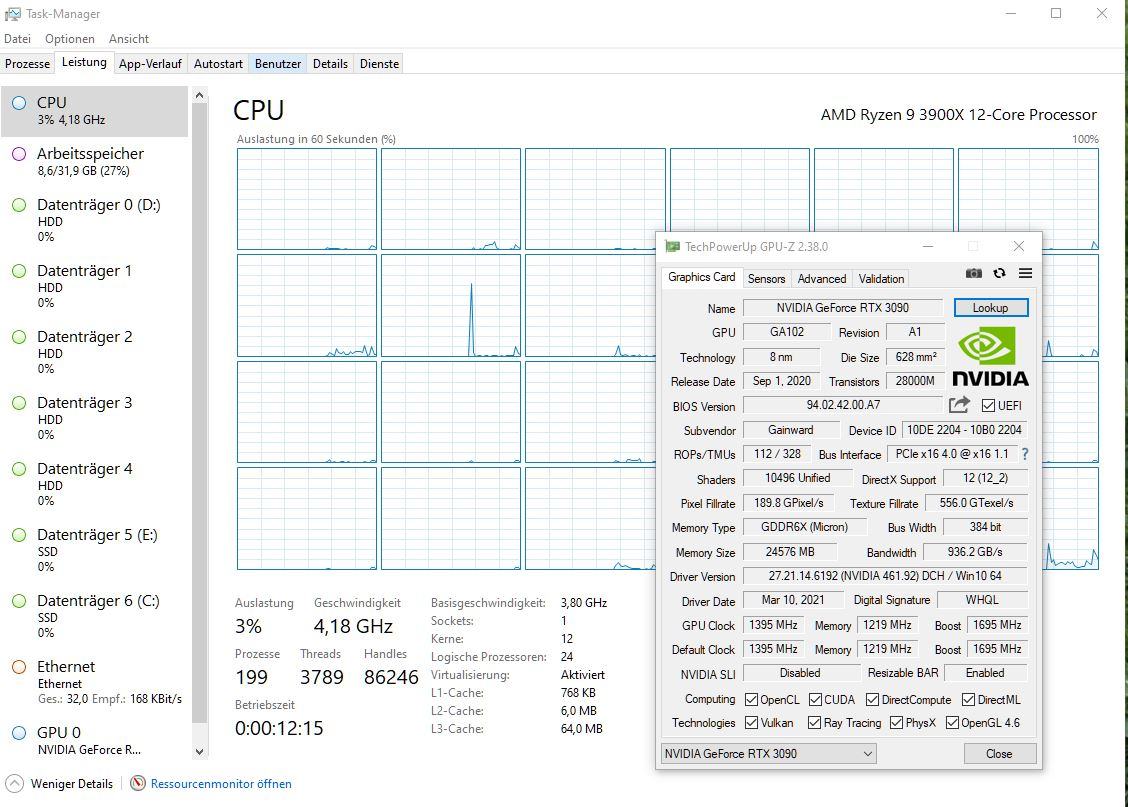Click the sidebar scroll down arrow
This screenshot has width=1128, height=807.
pos(199,752)
